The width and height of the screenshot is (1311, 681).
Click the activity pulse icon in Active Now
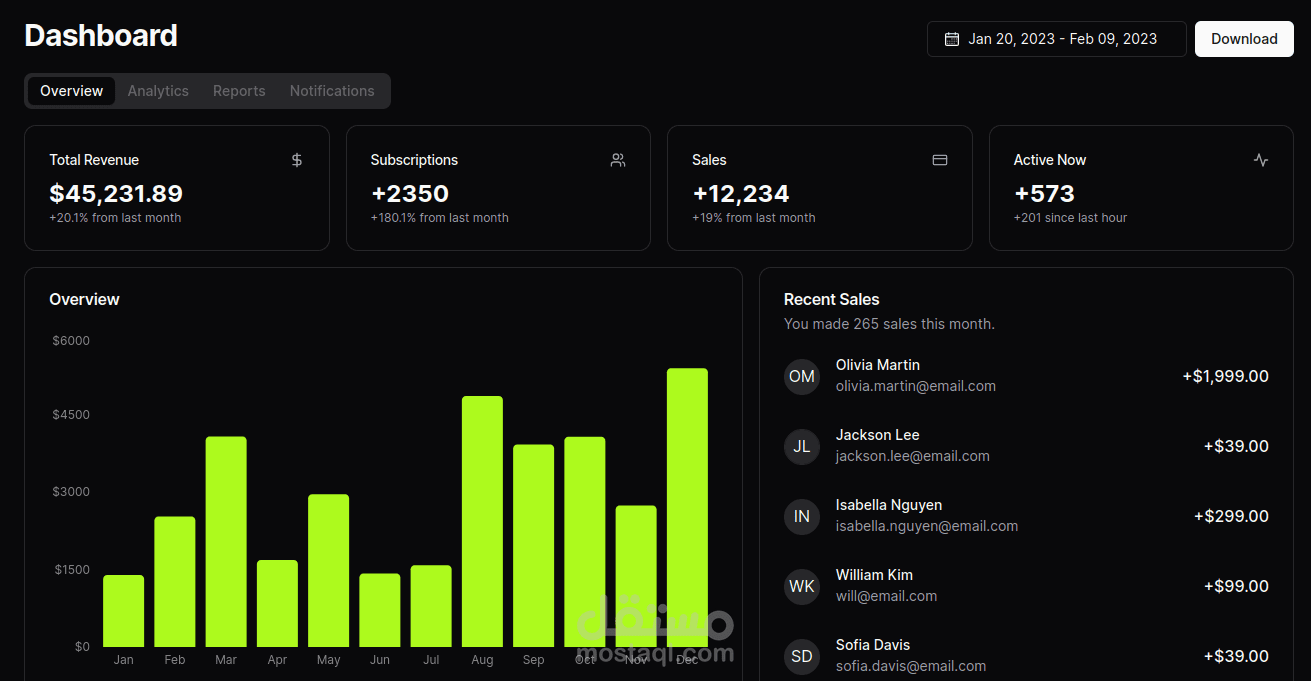[x=1261, y=160]
